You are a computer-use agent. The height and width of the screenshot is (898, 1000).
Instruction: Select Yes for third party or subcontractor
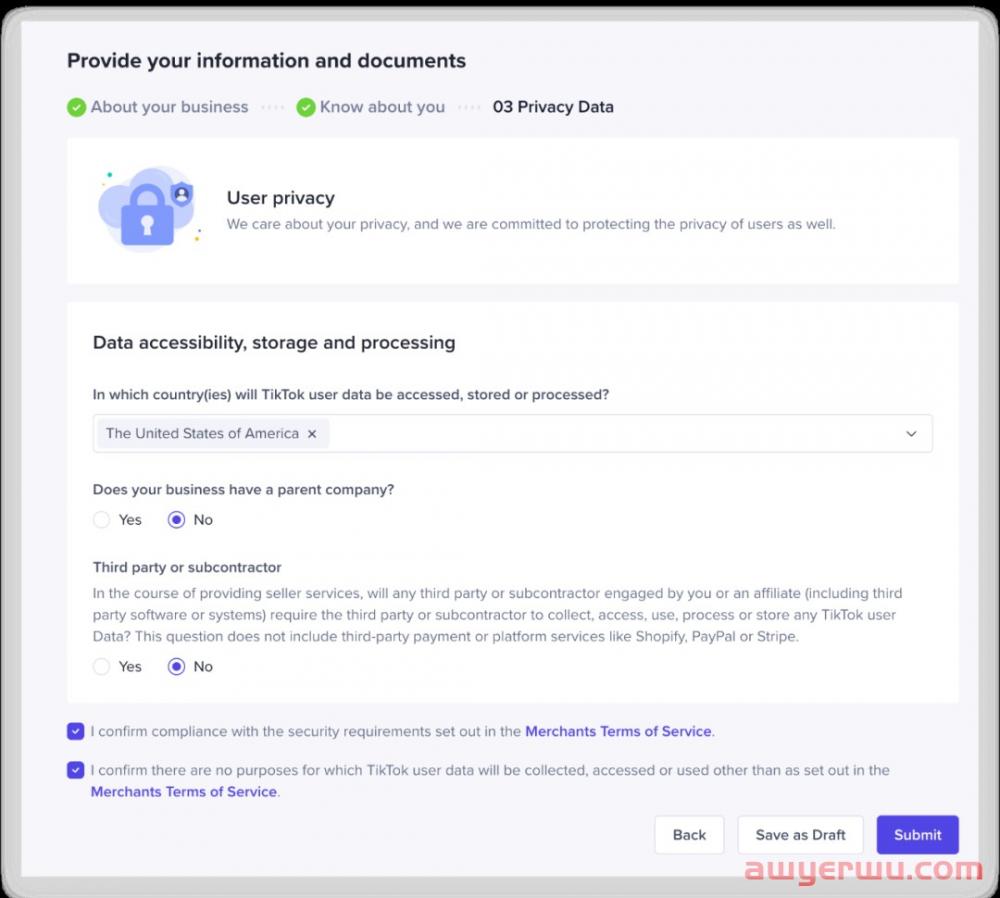101,667
